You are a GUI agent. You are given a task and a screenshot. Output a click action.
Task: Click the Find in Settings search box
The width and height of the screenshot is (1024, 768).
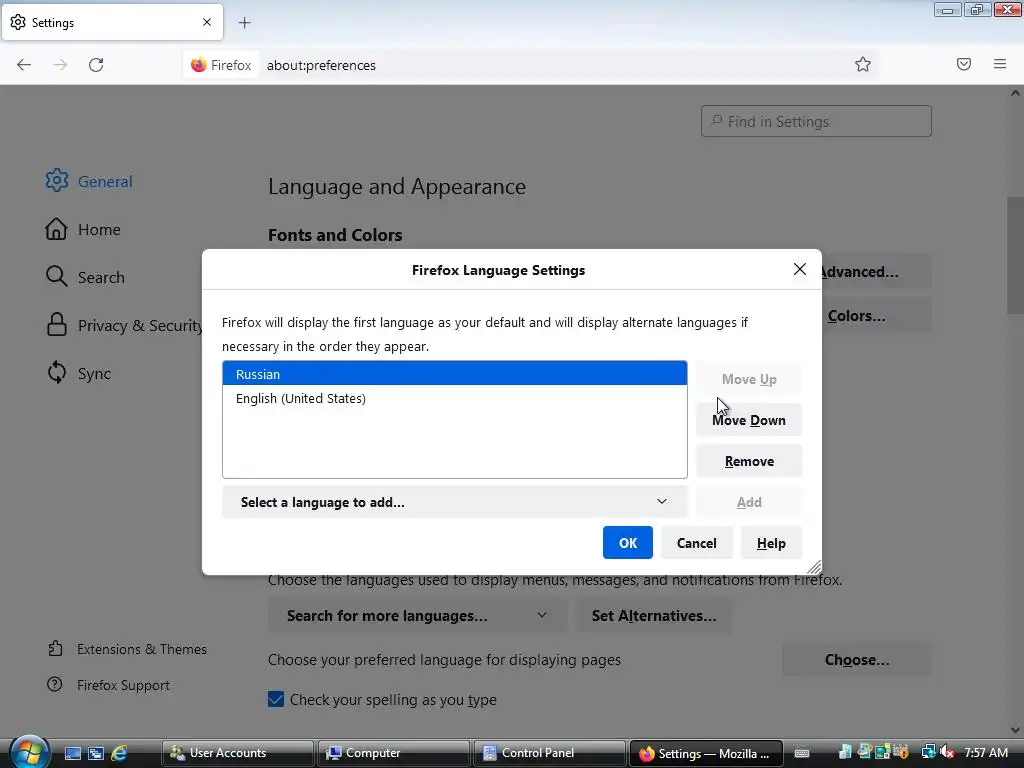(x=816, y=121)
